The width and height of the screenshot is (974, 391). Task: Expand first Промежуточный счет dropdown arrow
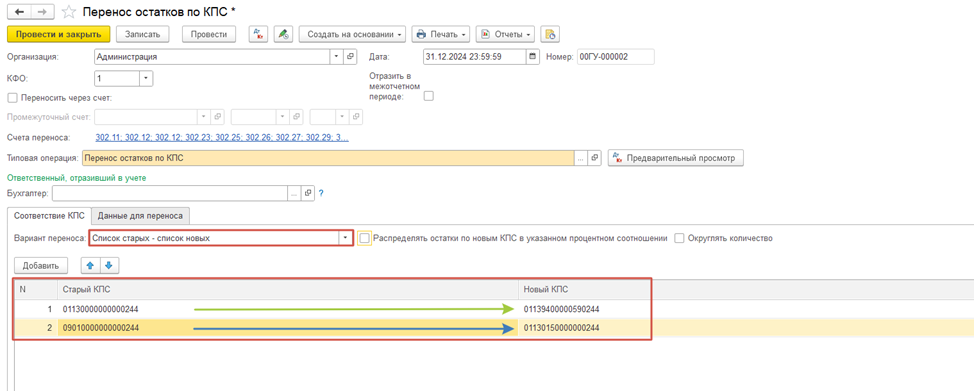tap(204, 116)
